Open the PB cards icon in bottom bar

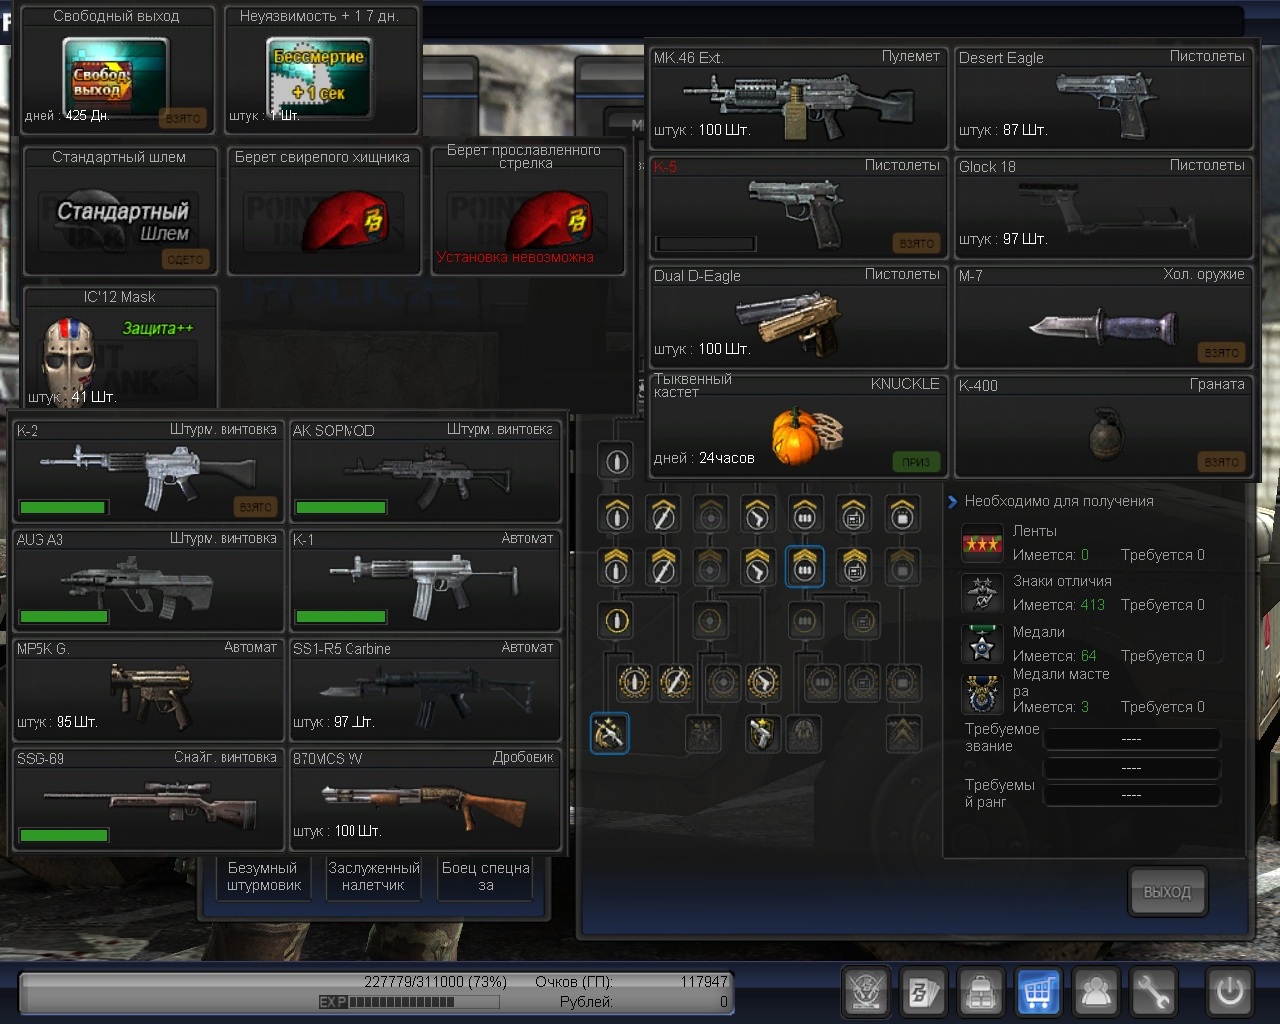tap(923, 992)
